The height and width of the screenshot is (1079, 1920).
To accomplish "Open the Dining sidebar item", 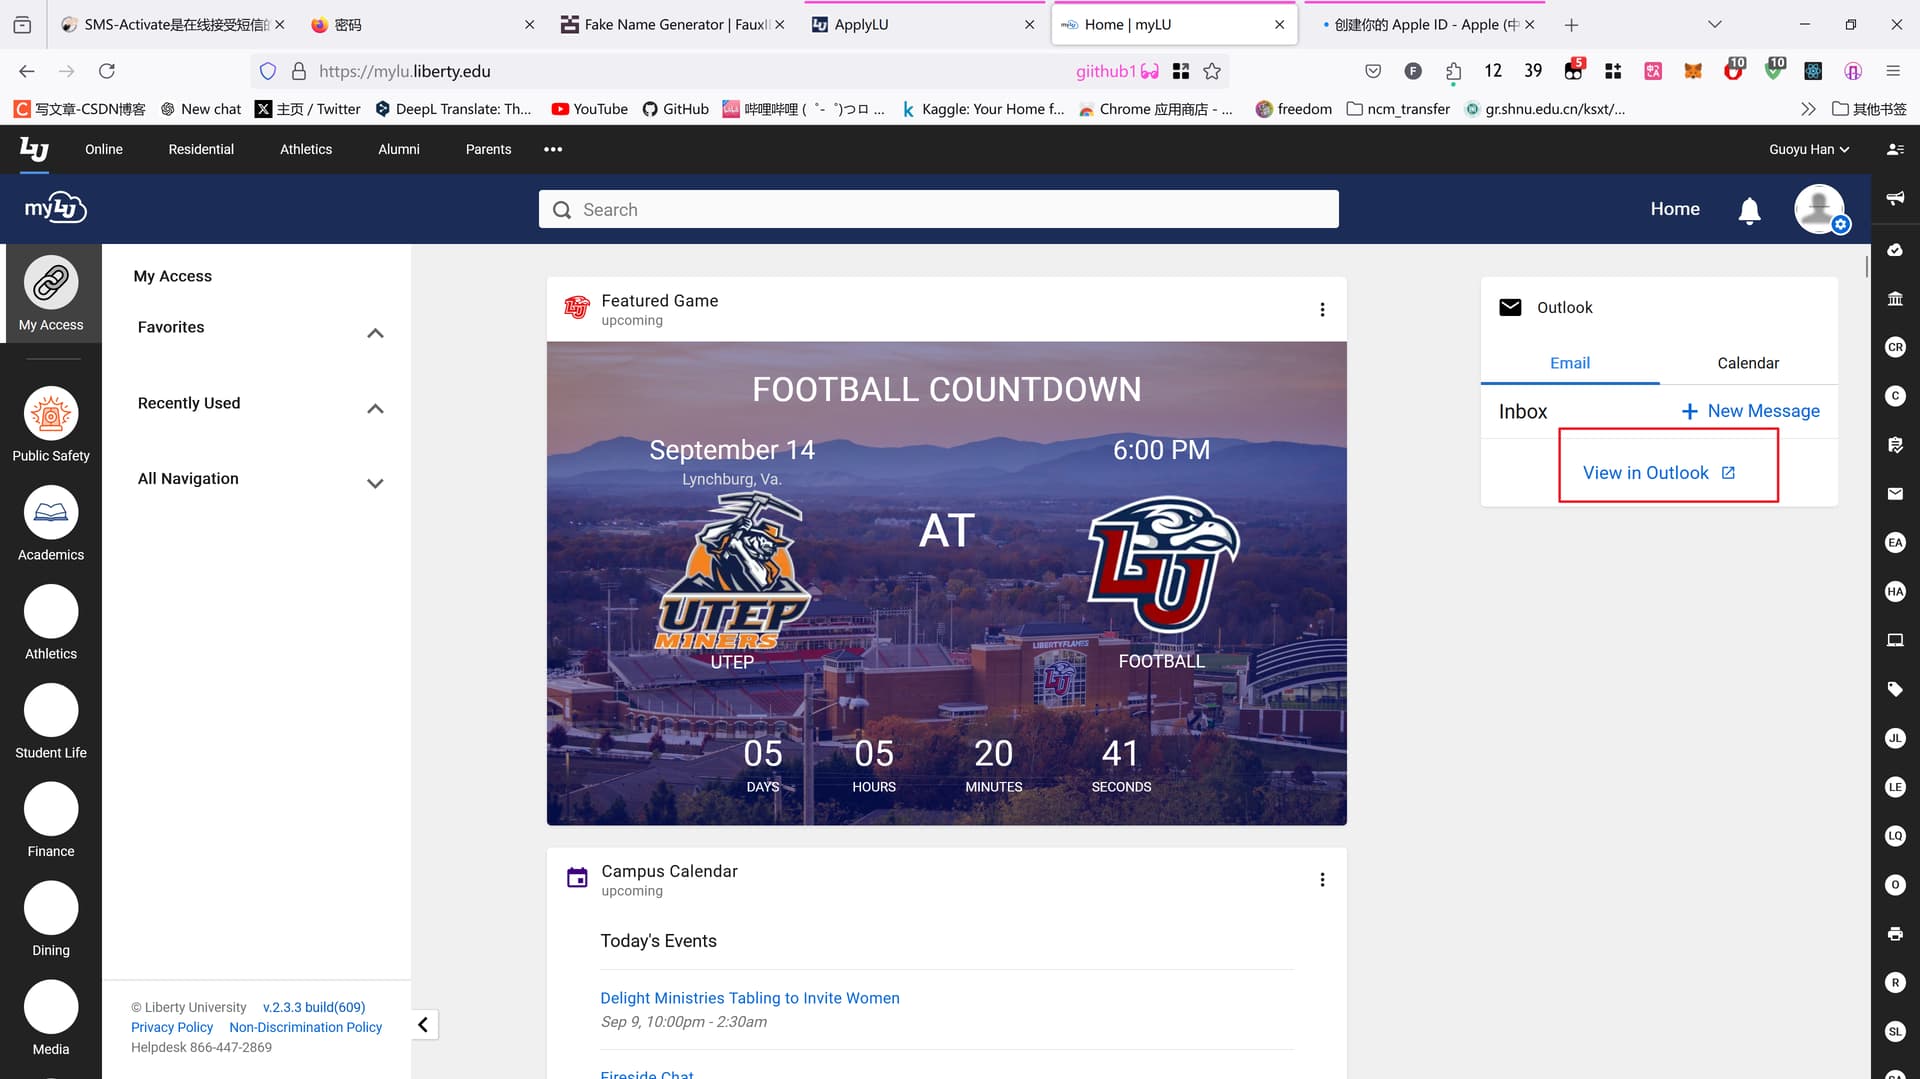I will tap(51, 920).
